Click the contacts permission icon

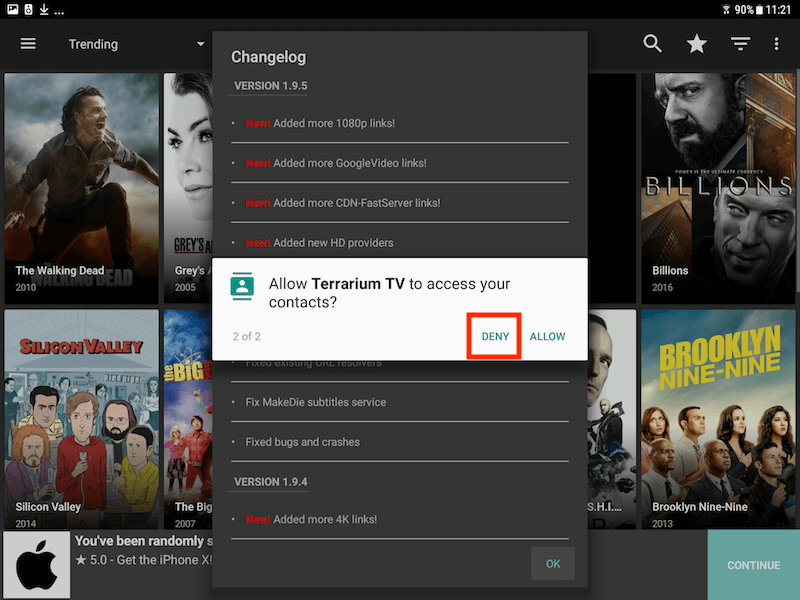click(x=242, y=286)
